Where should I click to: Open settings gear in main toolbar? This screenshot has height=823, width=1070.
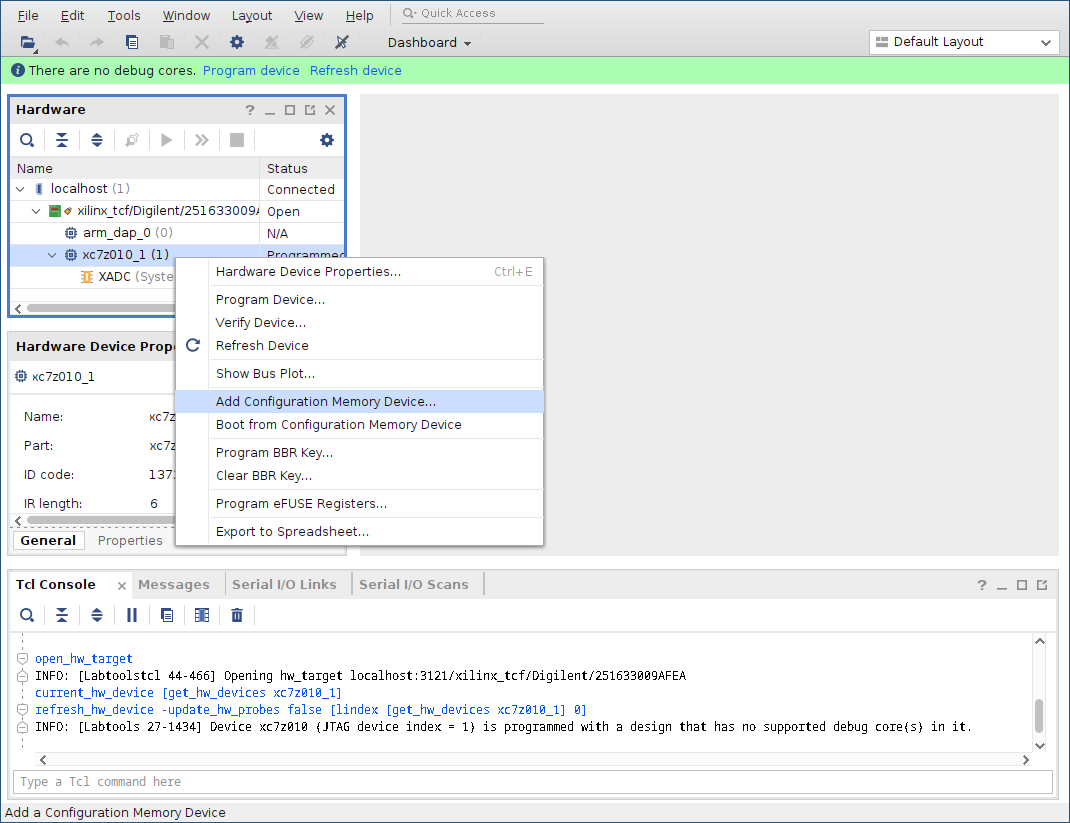point(237,42)
